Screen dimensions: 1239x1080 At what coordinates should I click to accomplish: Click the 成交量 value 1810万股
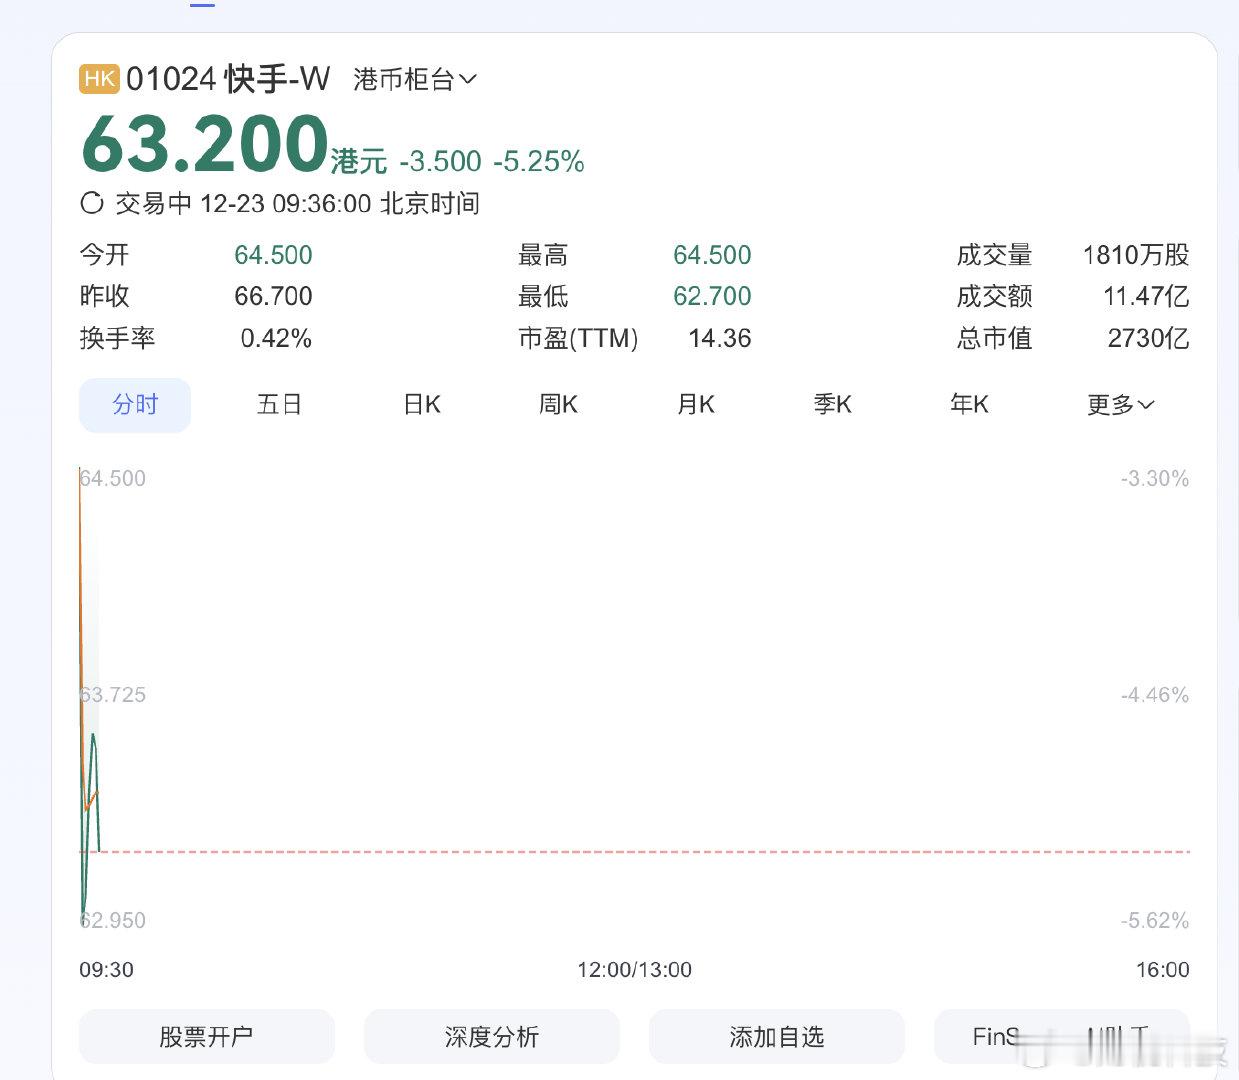click(x=1136, y=255)
